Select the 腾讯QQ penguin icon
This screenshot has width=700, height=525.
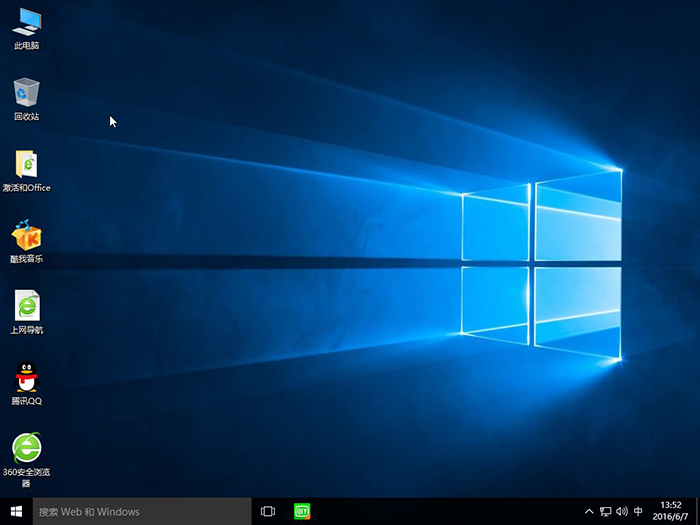tap(27, 377)
